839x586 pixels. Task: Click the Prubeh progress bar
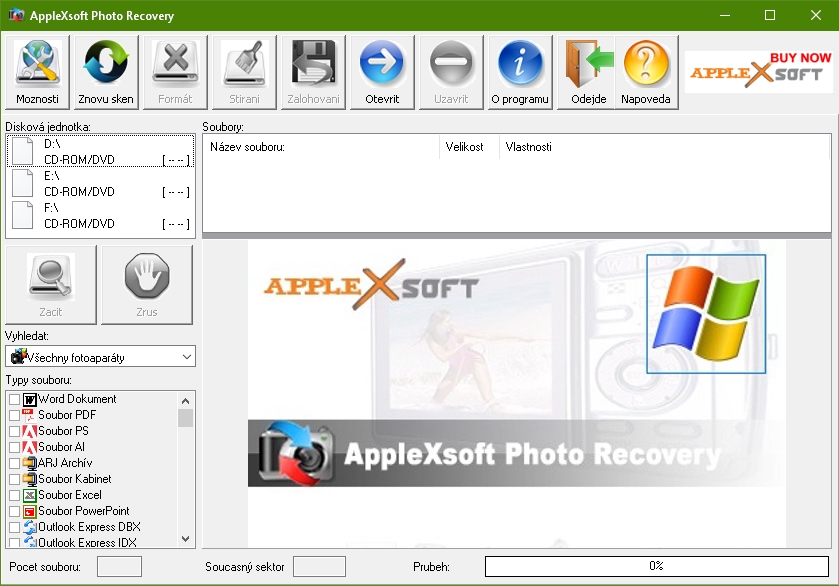(x=657, y=566)
